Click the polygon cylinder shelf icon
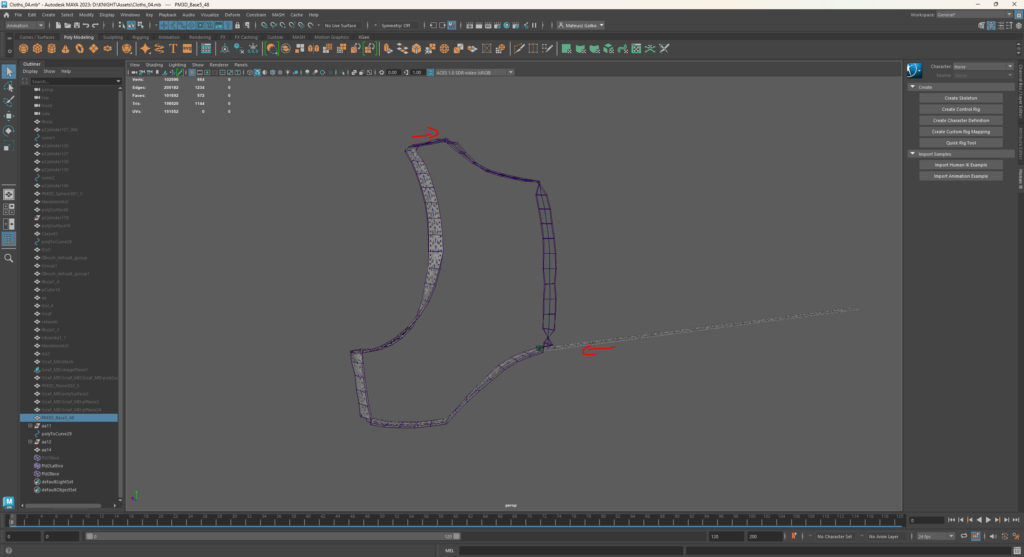This screenshot has height=557, width=1024. pyautogui.click(x=51, y=48)
